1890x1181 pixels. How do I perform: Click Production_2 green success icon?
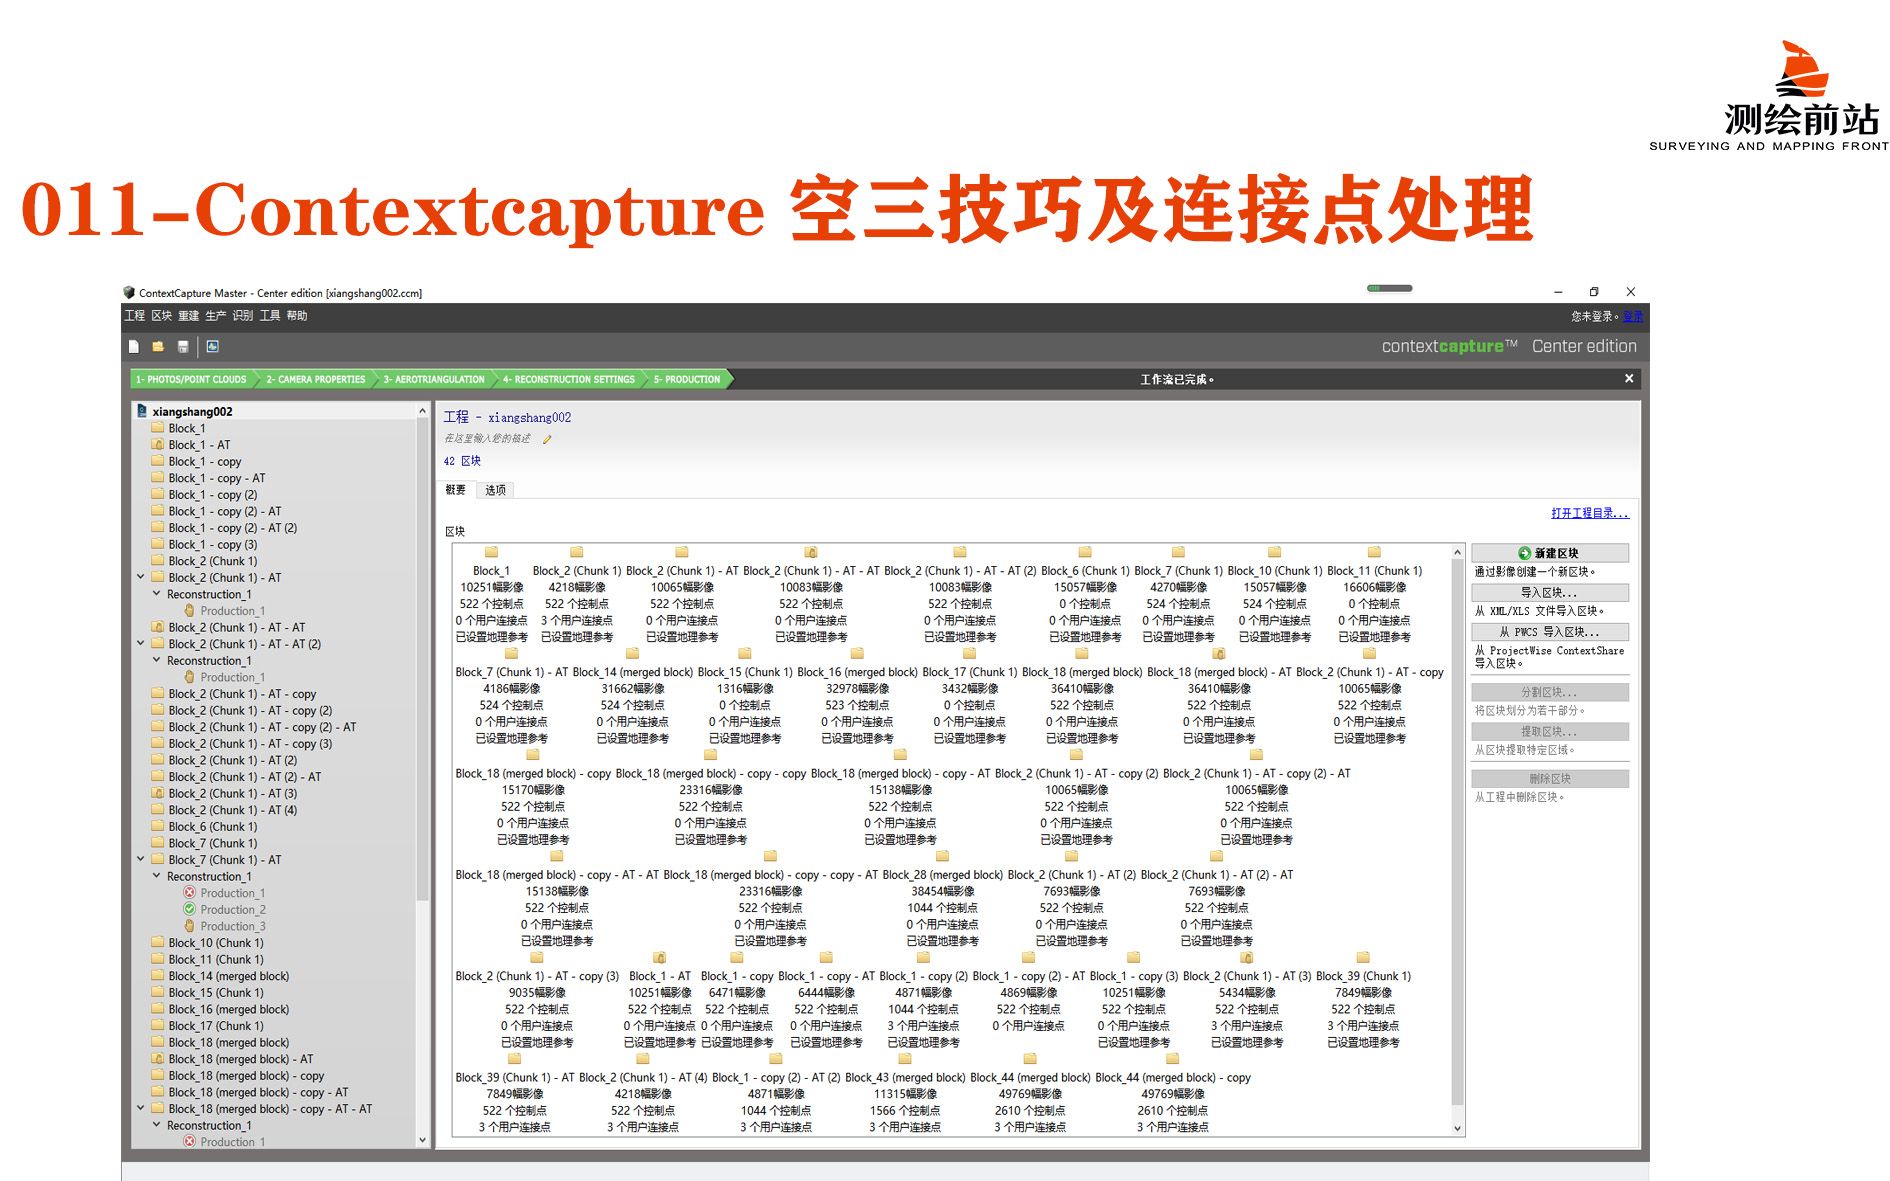(189, 909)
